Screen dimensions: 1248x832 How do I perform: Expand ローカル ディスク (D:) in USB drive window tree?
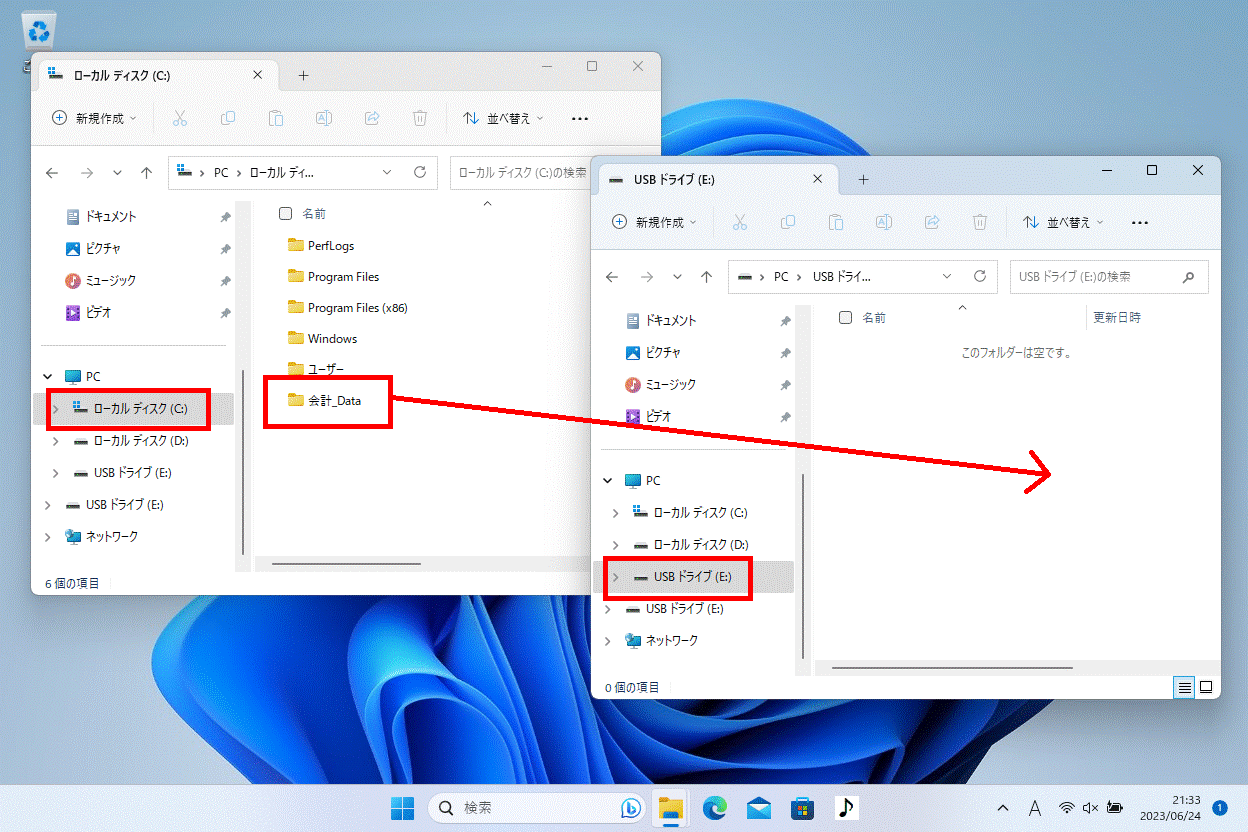(615, 545)
